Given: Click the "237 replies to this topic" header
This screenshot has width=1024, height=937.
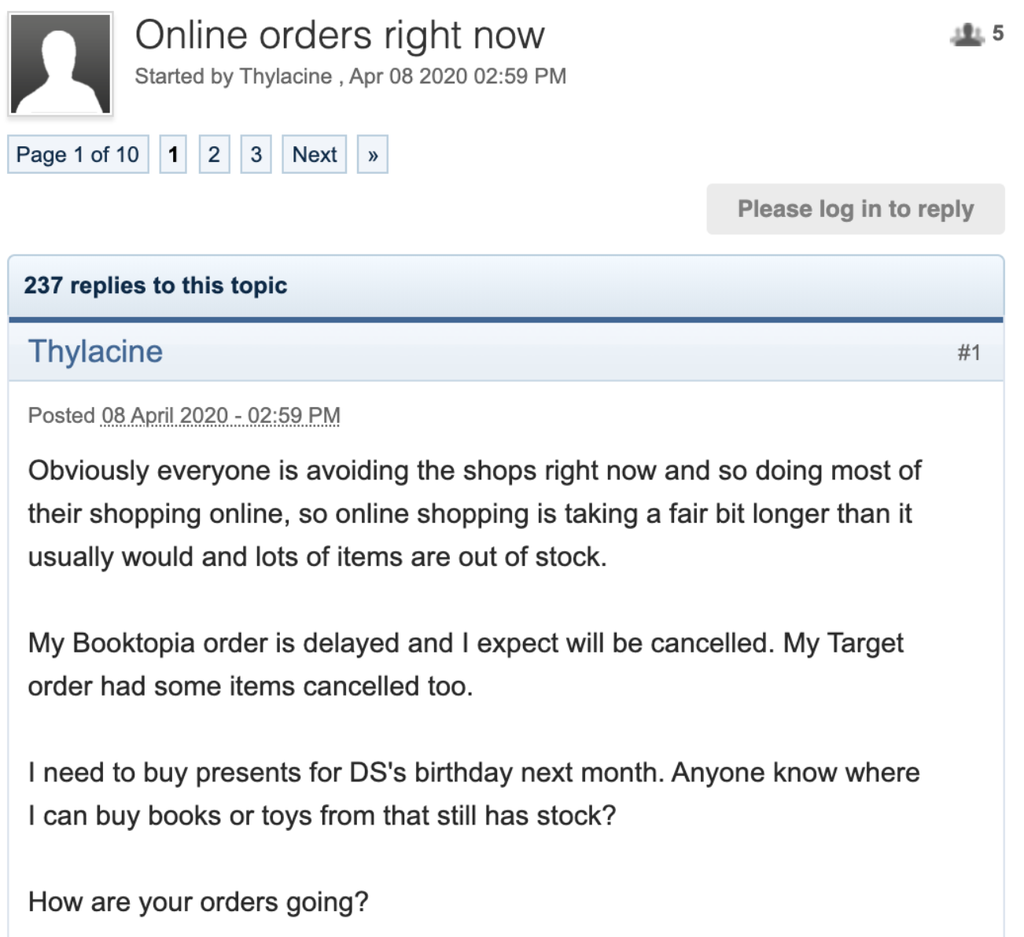Looking at the screenshot, I should point(155,286).
